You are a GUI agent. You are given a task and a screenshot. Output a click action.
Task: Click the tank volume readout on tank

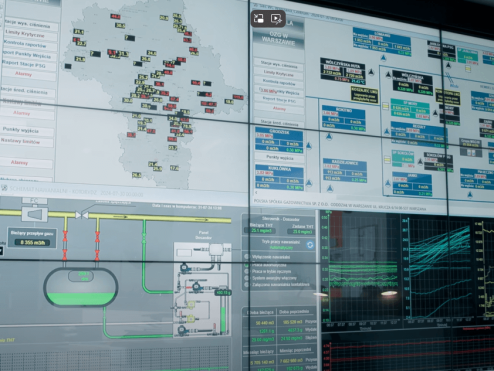(81, 276)
